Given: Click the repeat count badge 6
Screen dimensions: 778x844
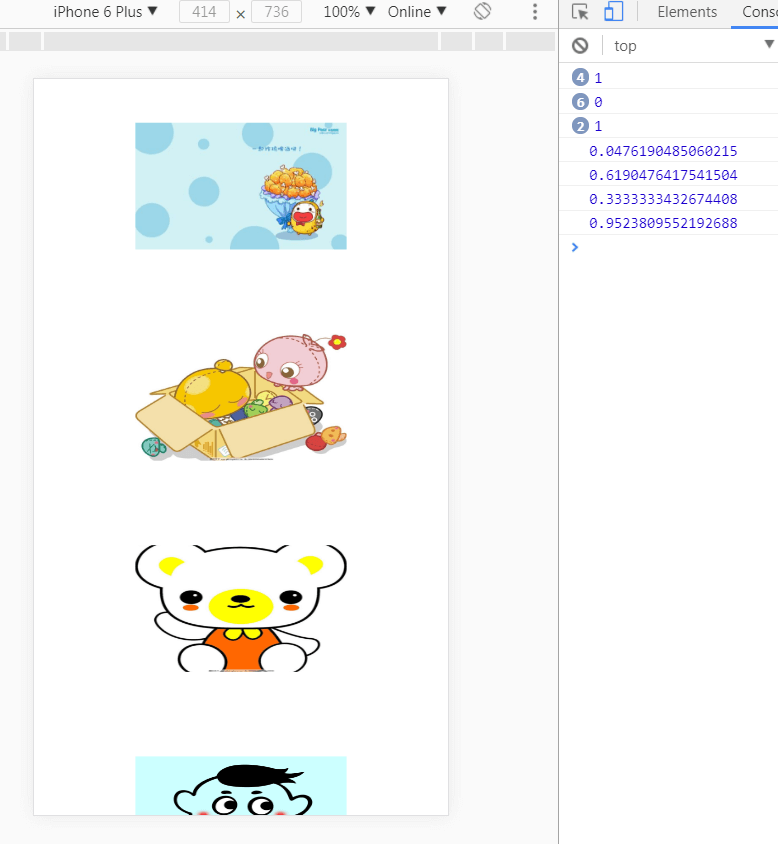Looking at the screenshot, I should pos(580,102).
